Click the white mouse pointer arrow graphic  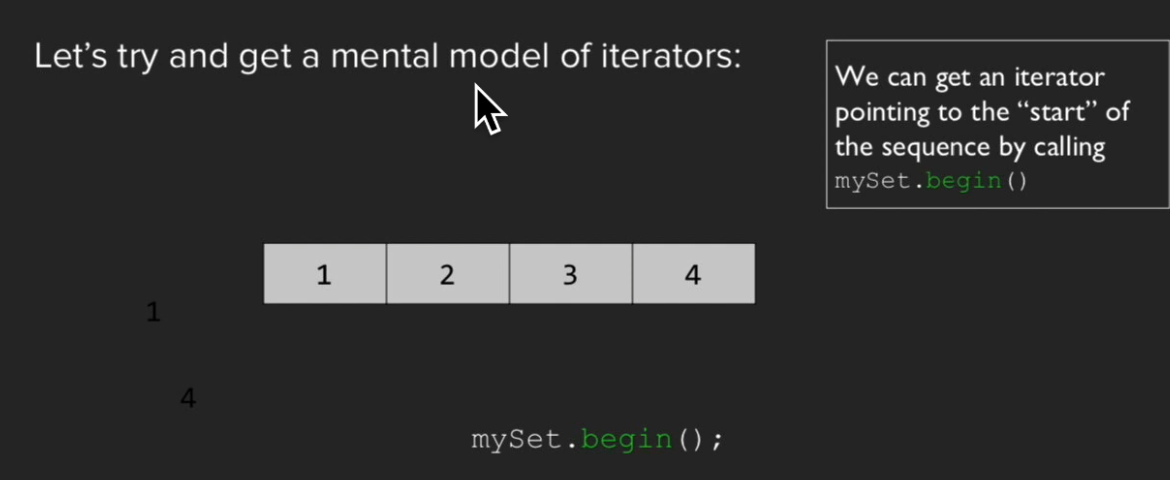[488, 108]
